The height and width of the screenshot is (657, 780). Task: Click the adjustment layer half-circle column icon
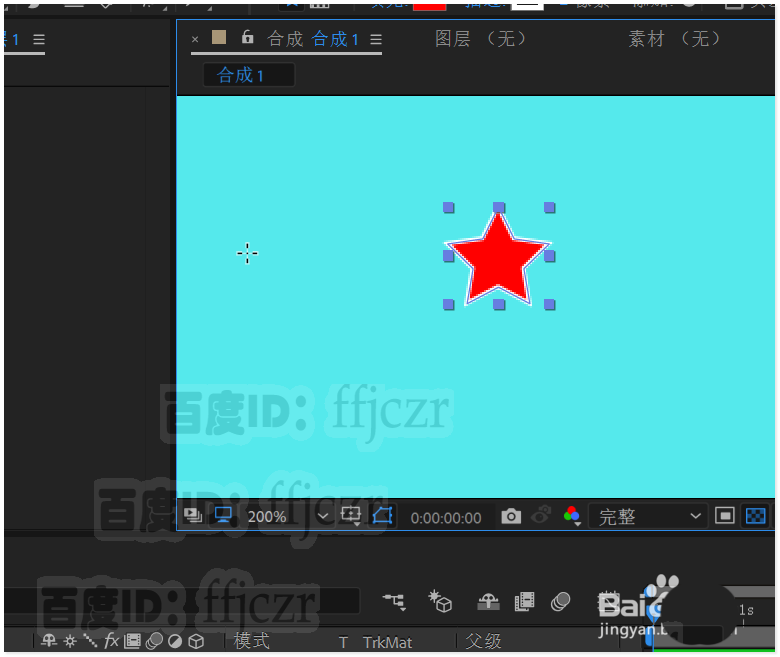click(x=175, y=642)
